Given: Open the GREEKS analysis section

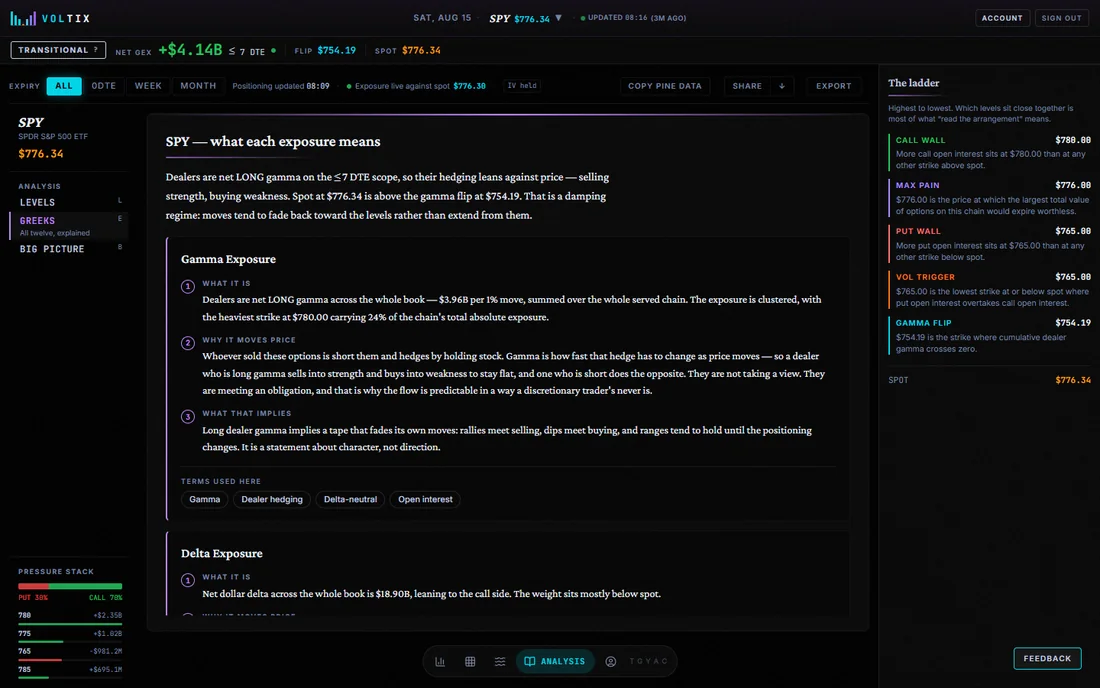Looking at the screenshot, I should (x=69, y=225).
